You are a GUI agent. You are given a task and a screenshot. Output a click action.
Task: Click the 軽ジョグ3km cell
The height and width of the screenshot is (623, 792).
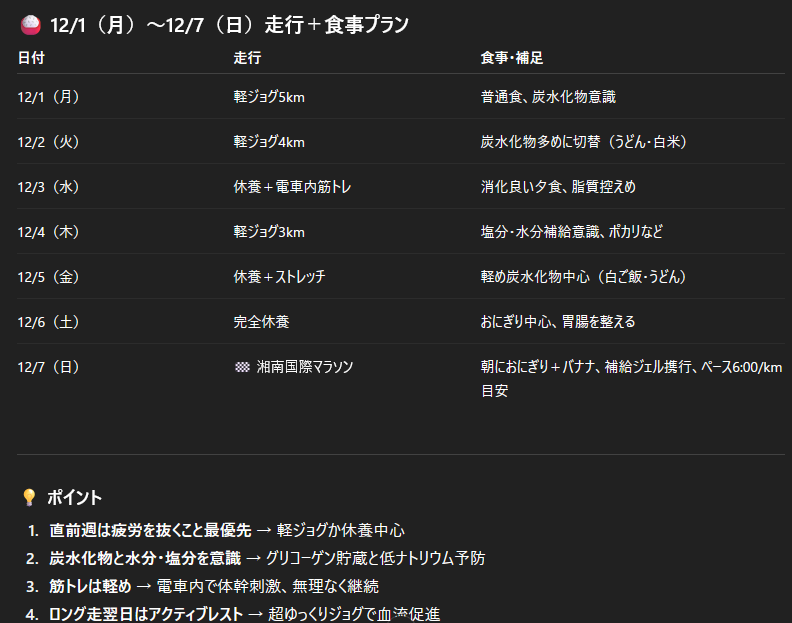(x=269, y=232)
